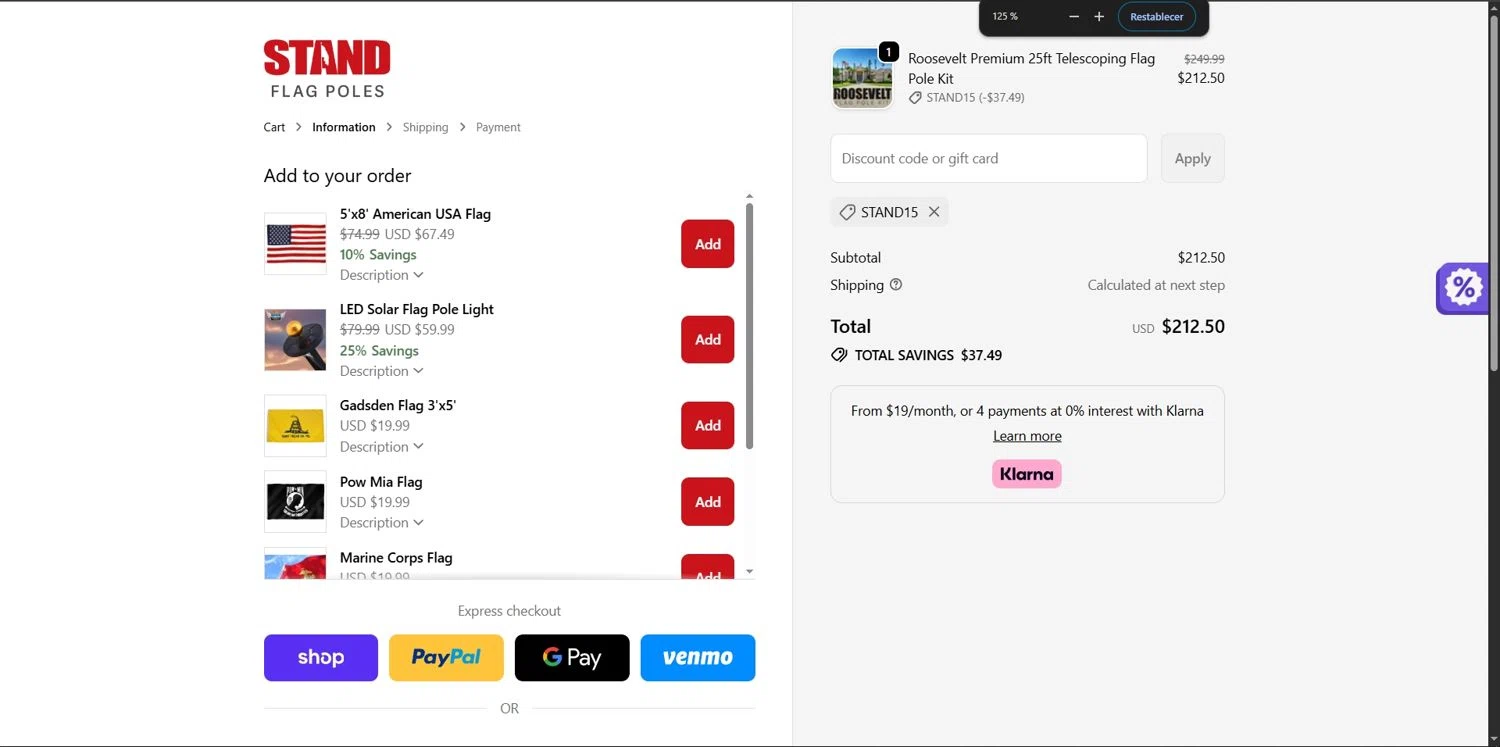Open the purple percent discount badge
The width and height of the screenshot is (1500, 747).
pos(1462,288)
